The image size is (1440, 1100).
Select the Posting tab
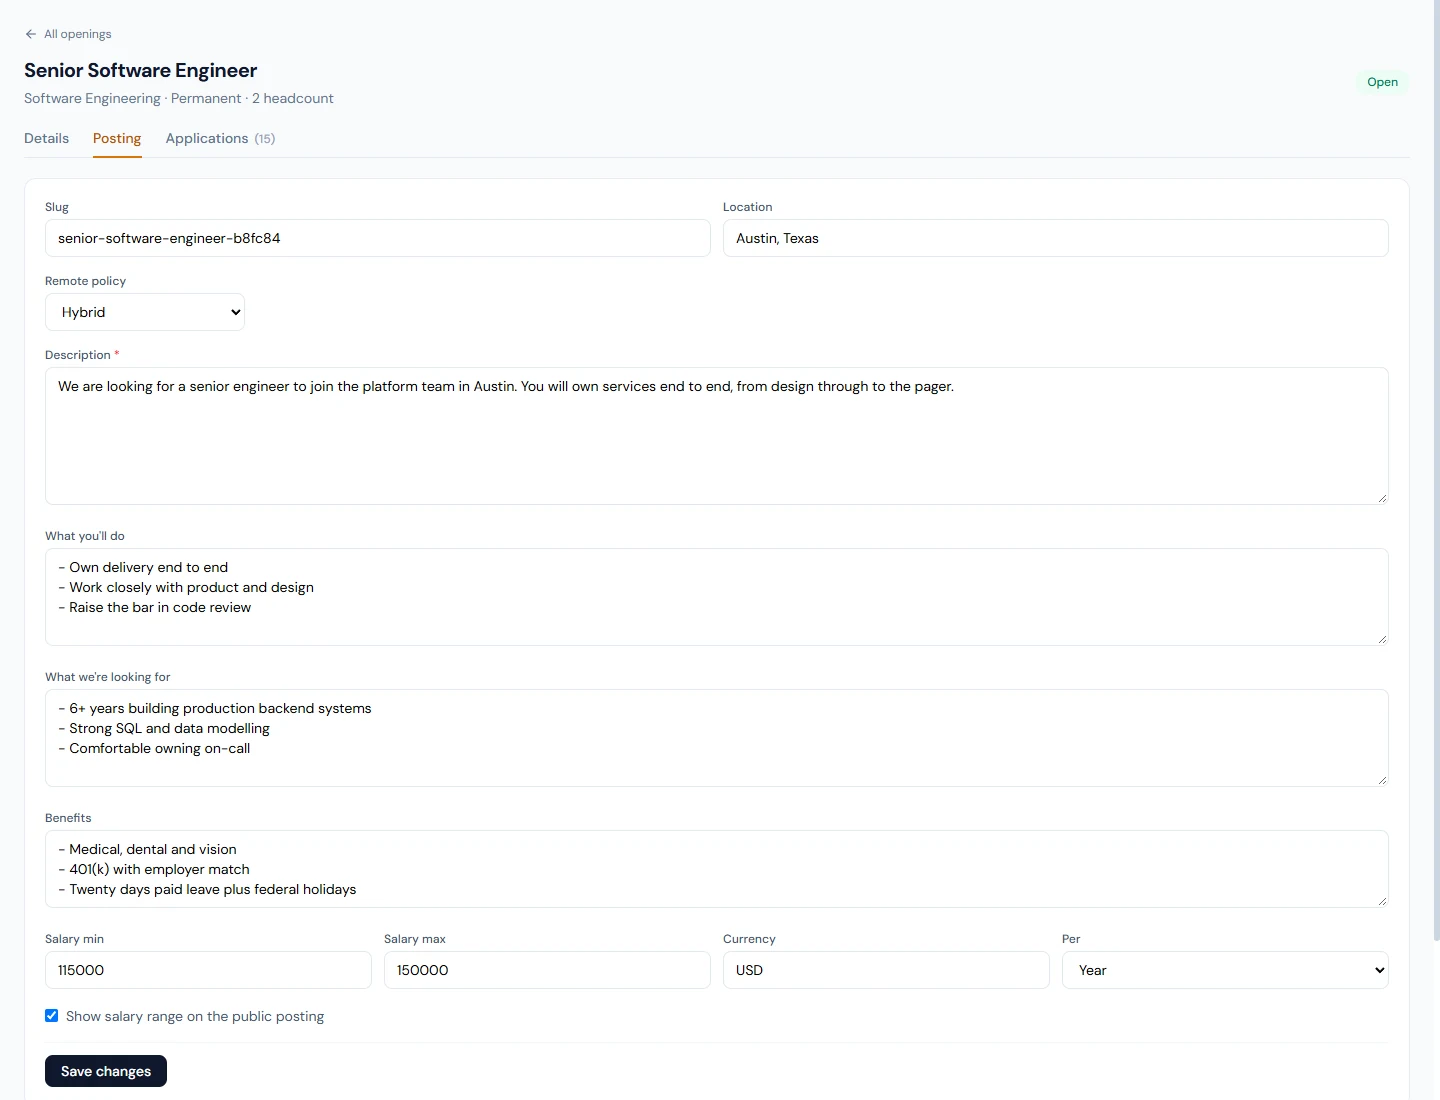117,138
